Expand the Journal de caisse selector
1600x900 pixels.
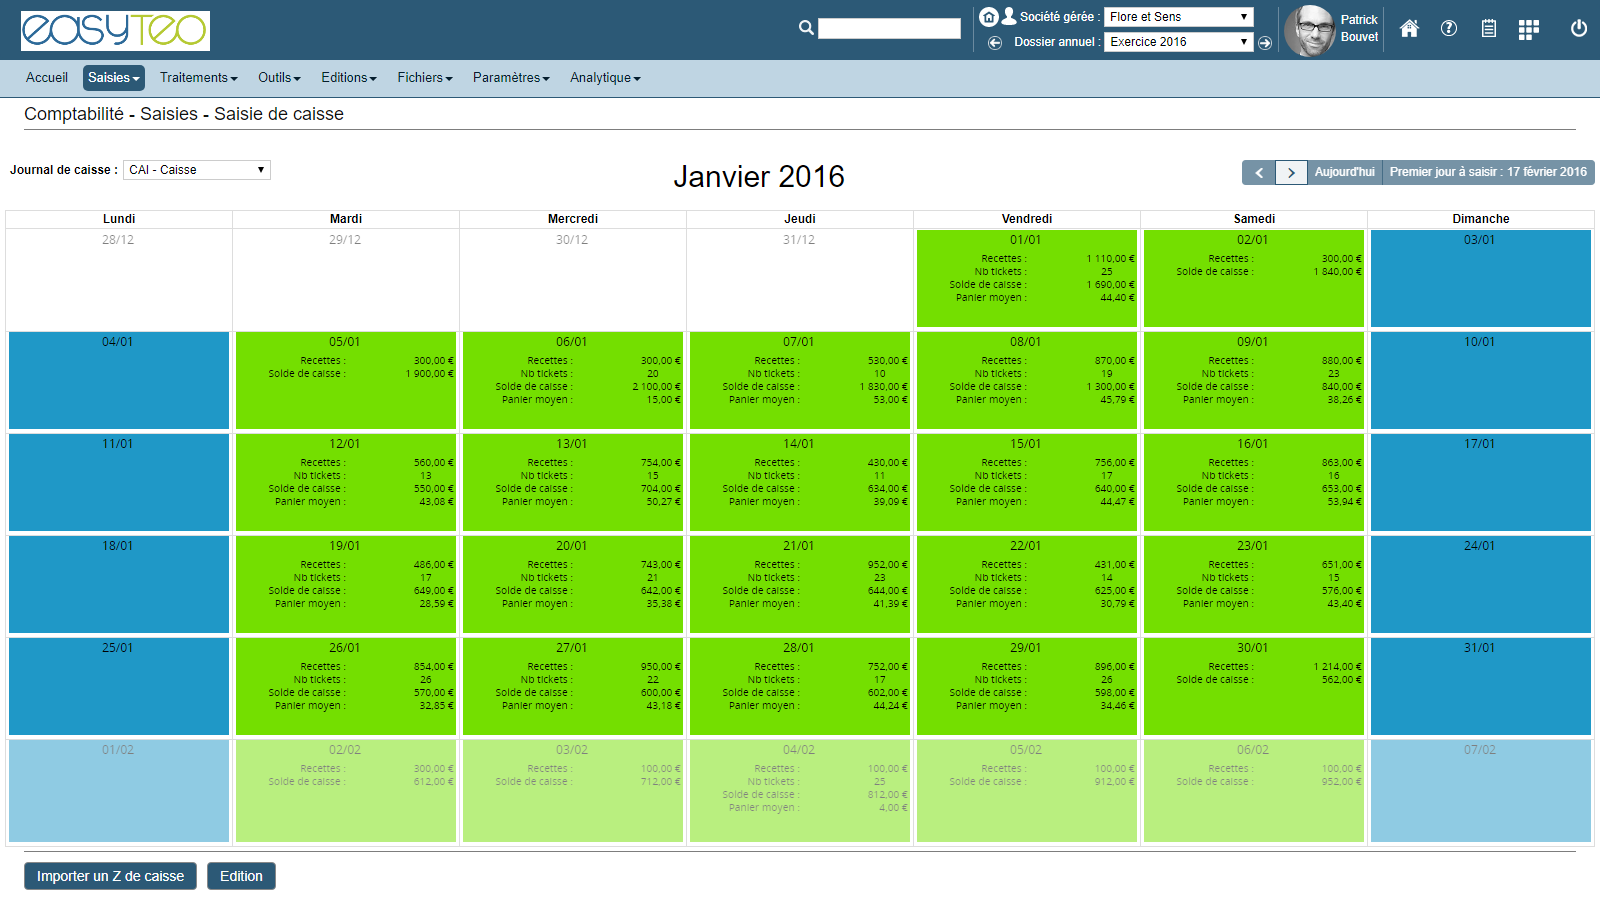[x=197, y=170]
